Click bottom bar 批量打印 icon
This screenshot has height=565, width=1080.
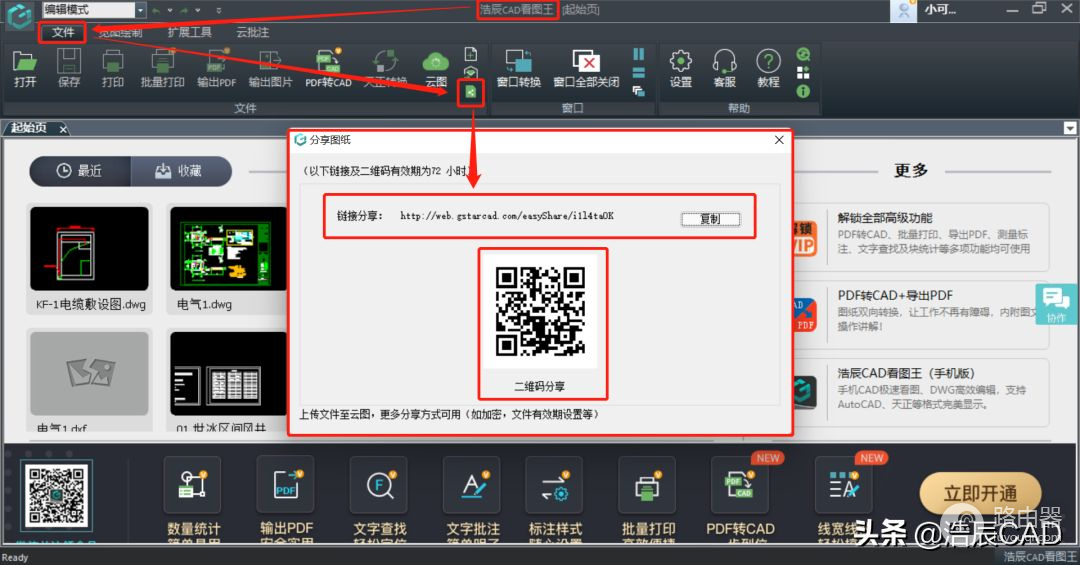[647, 485]
